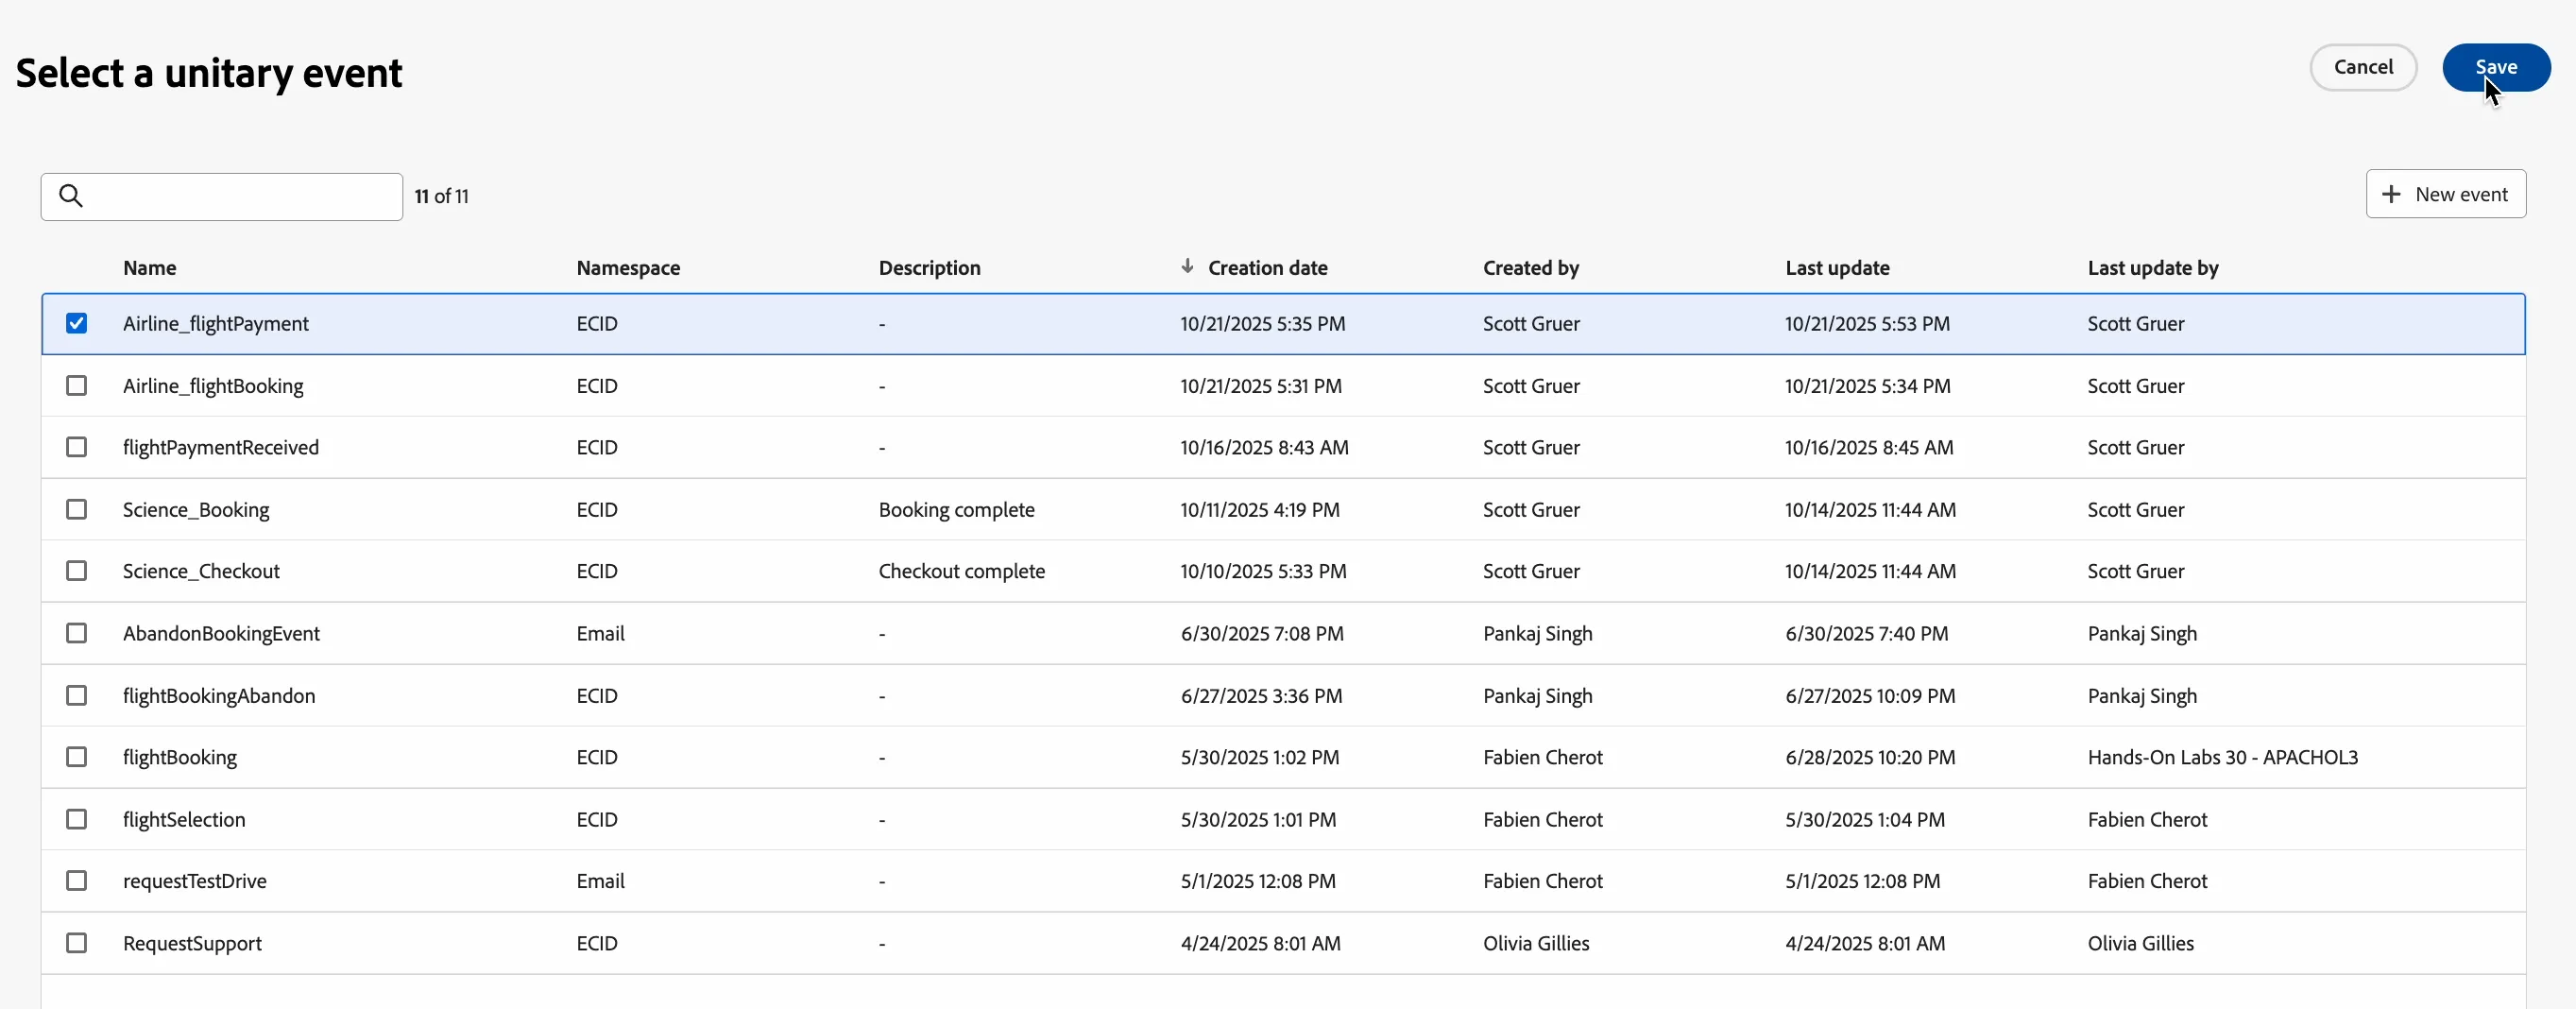Click the Created by column header
Viewport: 2576px width, 1009px height.
pos(1531,268)
